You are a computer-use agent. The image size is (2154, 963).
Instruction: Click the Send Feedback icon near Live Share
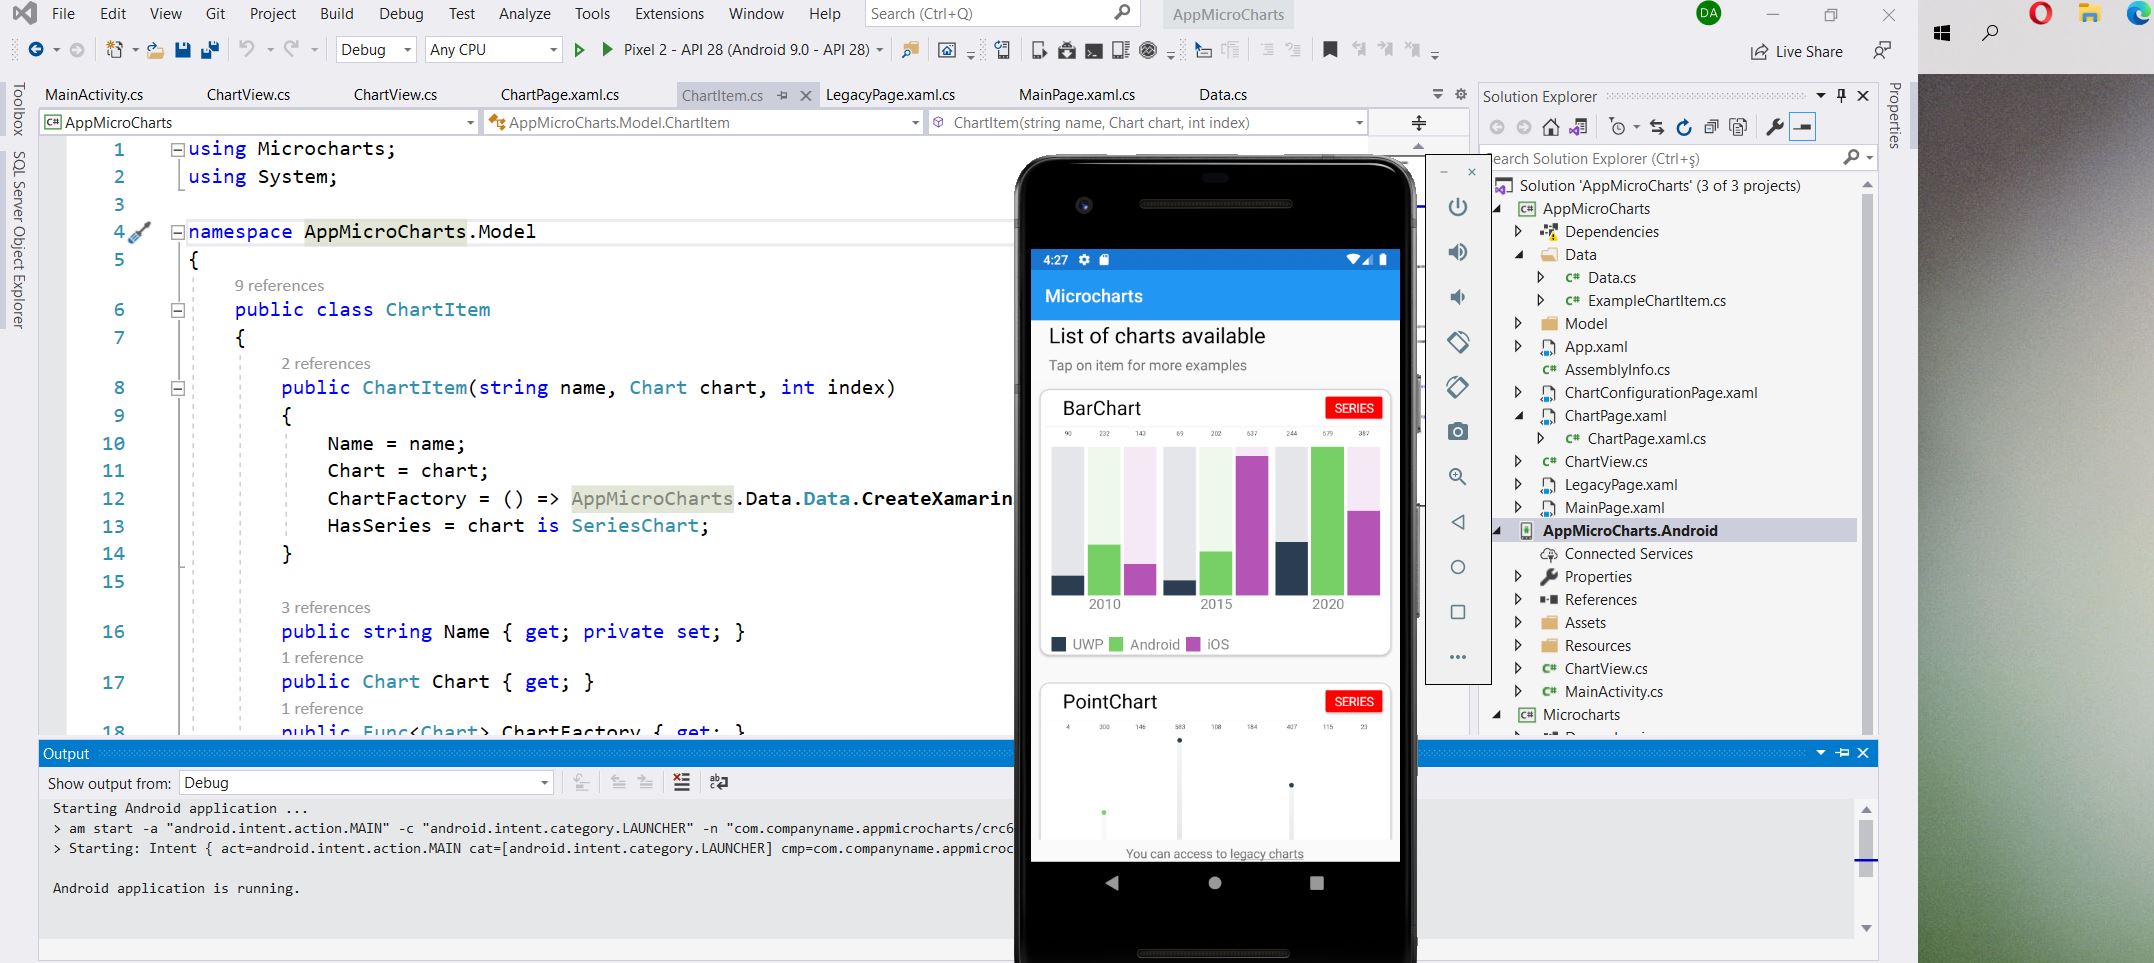(x=1882, y=50)
